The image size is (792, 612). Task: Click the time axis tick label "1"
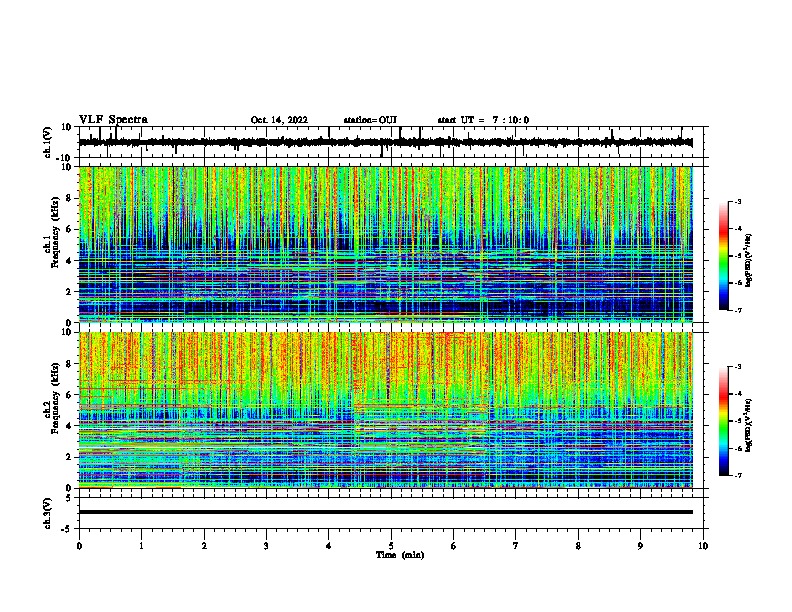[x=141, y=546]
